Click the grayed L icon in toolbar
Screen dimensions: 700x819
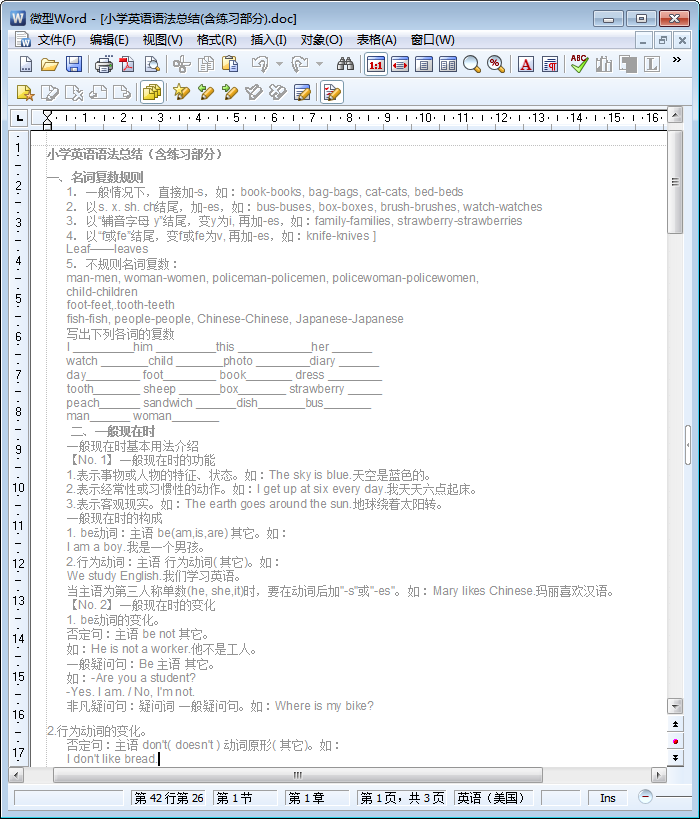coord(651,64)
